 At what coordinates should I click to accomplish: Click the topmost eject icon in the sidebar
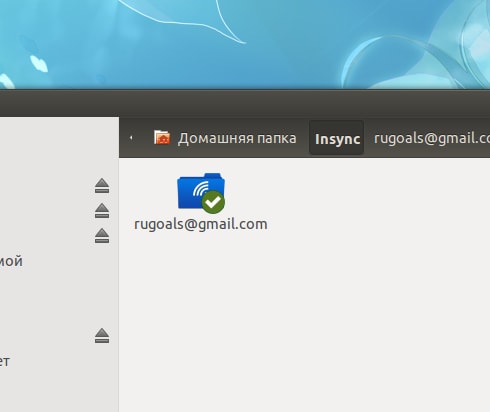102,186
